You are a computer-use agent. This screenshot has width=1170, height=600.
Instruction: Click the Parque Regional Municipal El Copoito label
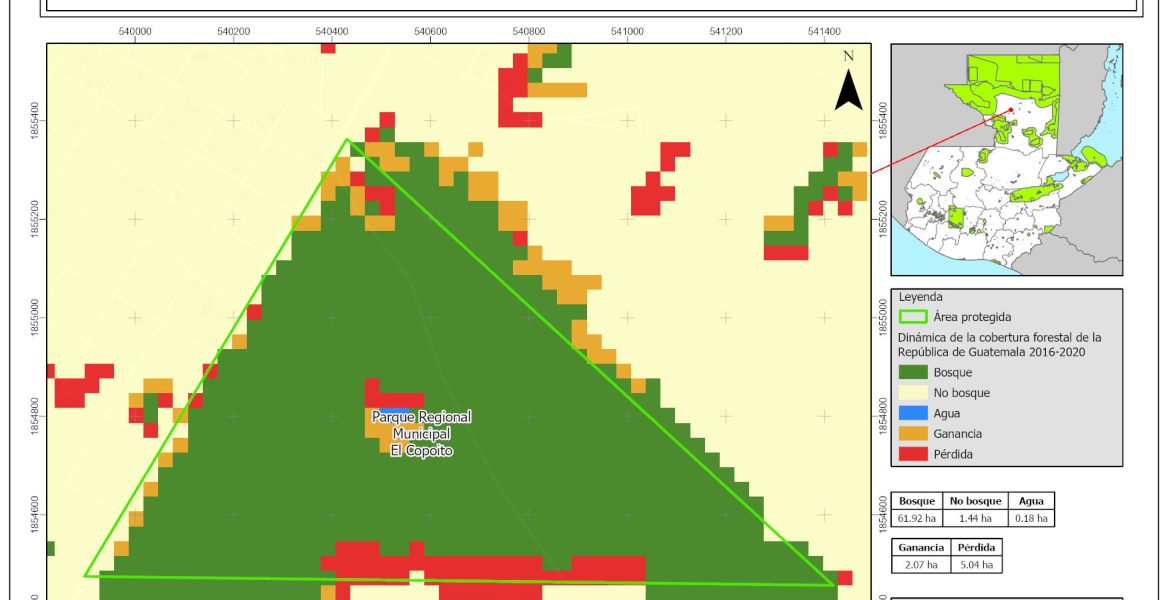pyautogui.click(x=421, y=433)
